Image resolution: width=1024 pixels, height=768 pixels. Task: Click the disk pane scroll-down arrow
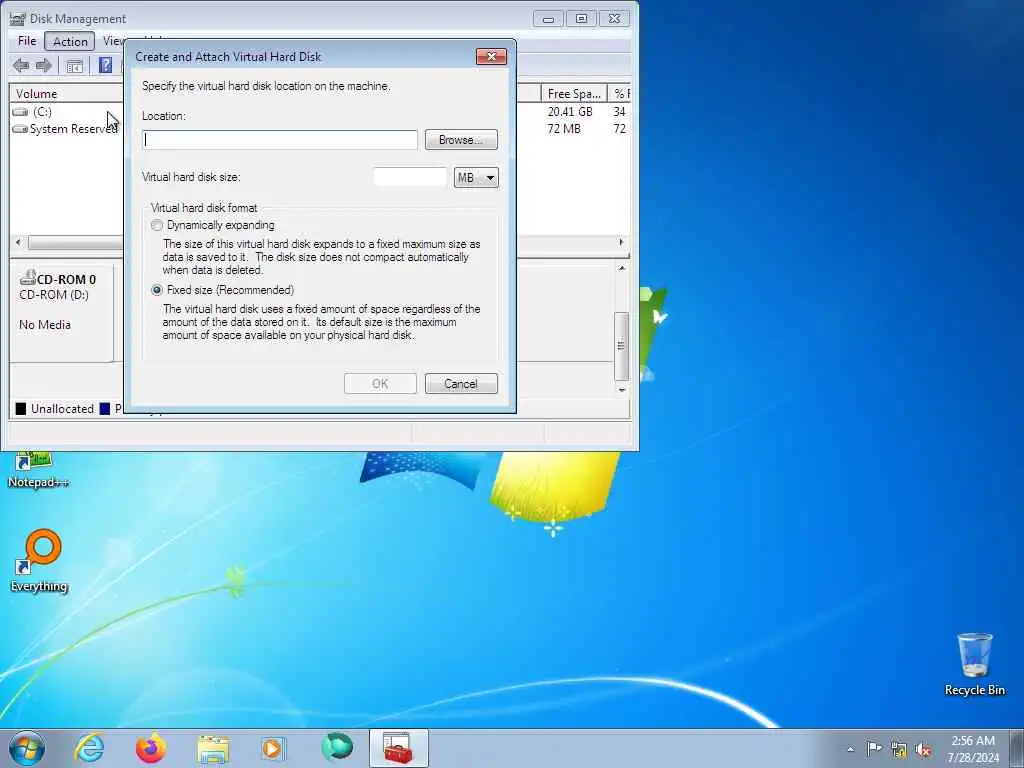(622, 390)
